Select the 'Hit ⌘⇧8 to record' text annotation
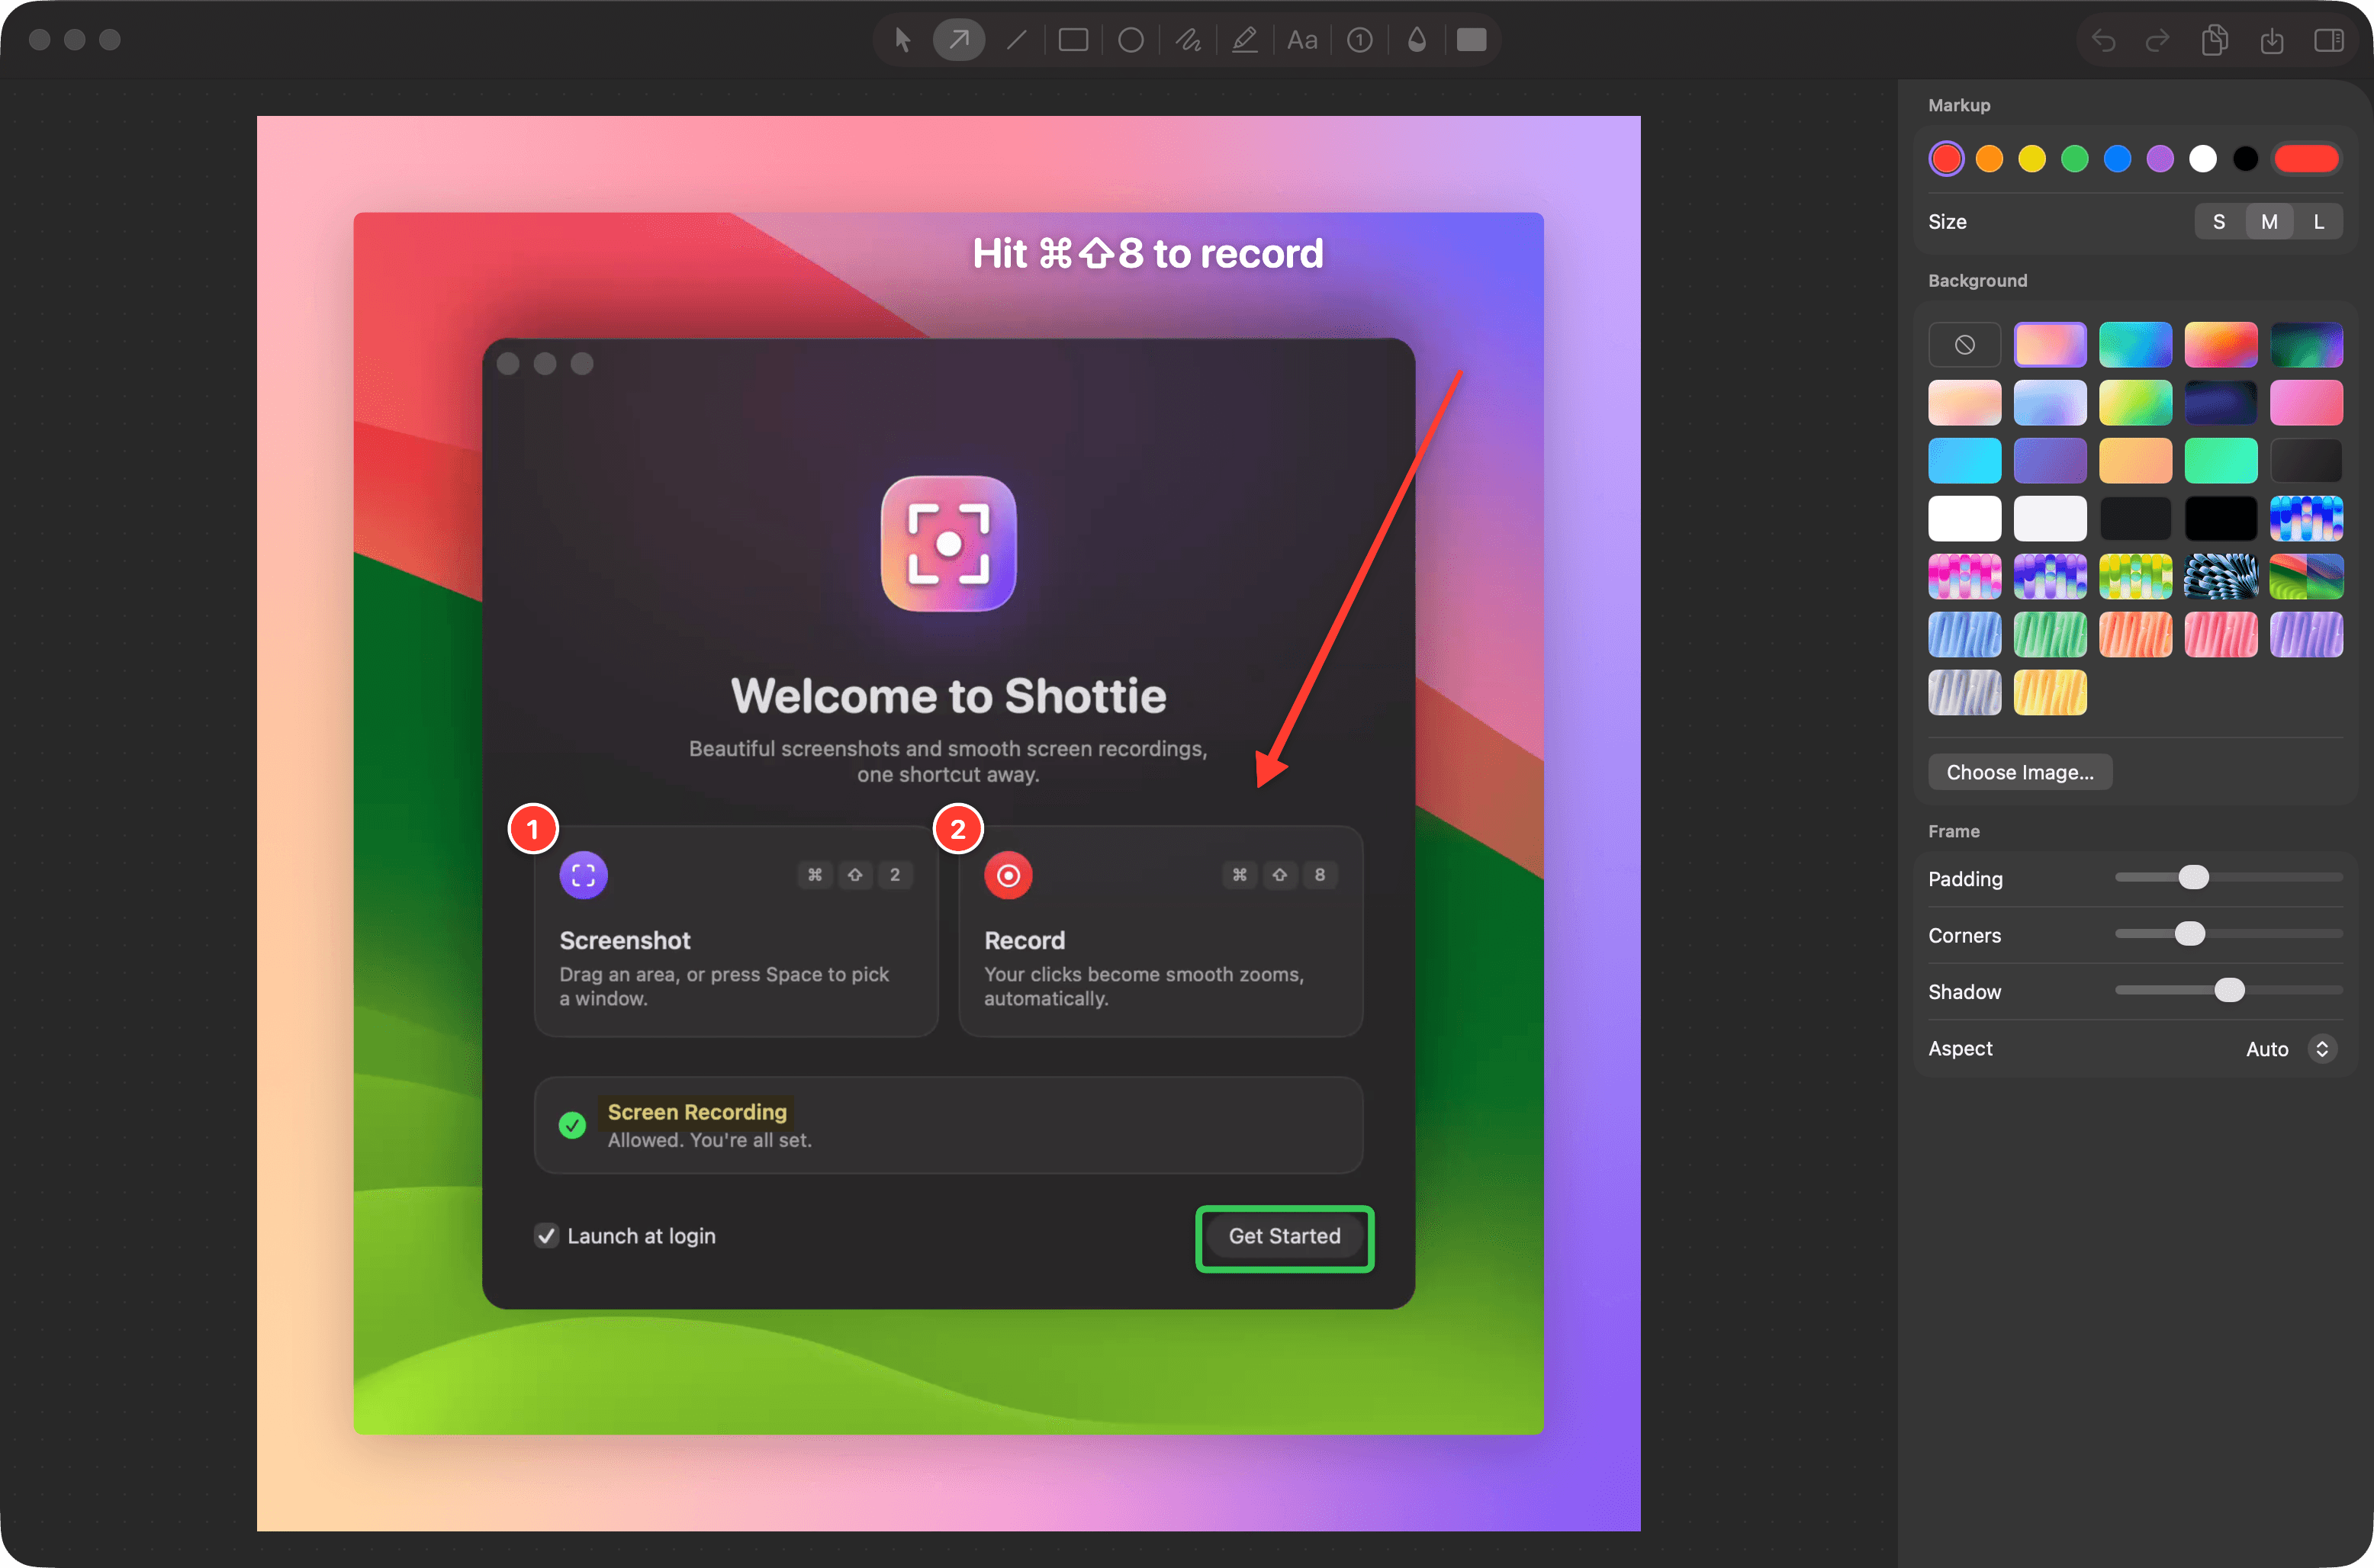The height and width of the screenshot is (1568, 2374). (x=1148, y=254)
